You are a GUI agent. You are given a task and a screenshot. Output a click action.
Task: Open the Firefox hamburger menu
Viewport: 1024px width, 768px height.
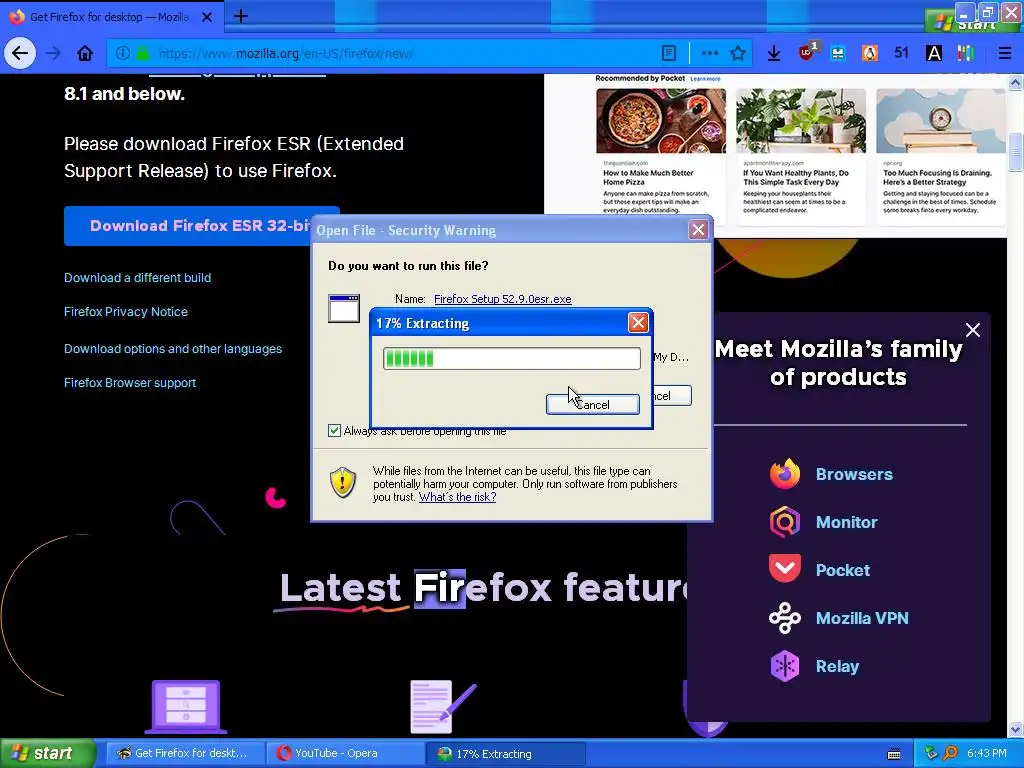click(1004, 54)
